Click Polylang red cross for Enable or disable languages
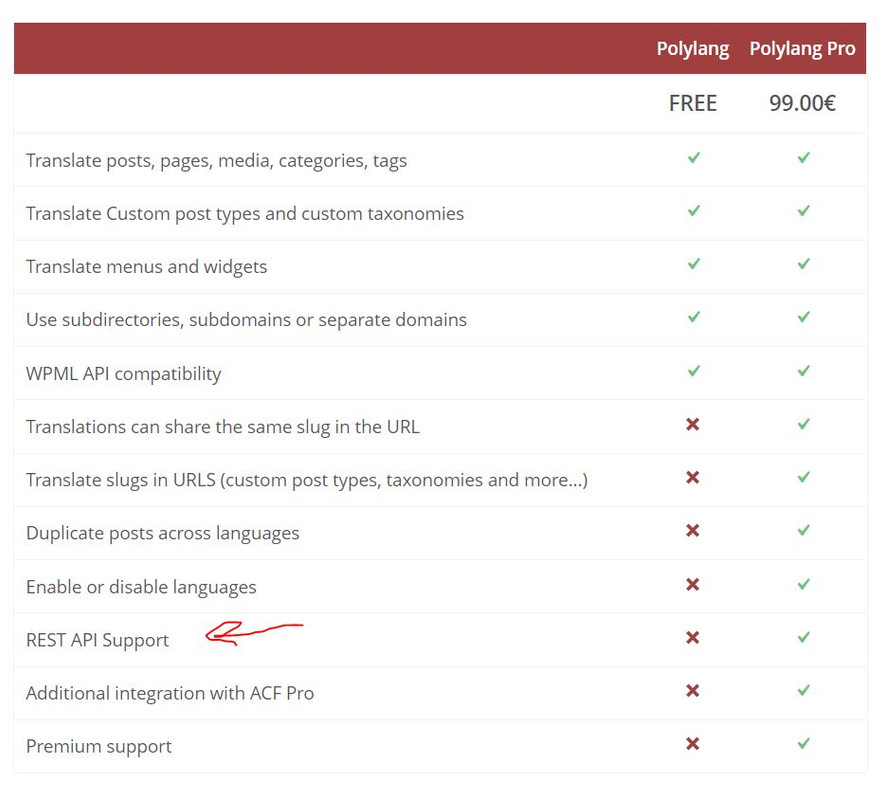 (693, 584)
